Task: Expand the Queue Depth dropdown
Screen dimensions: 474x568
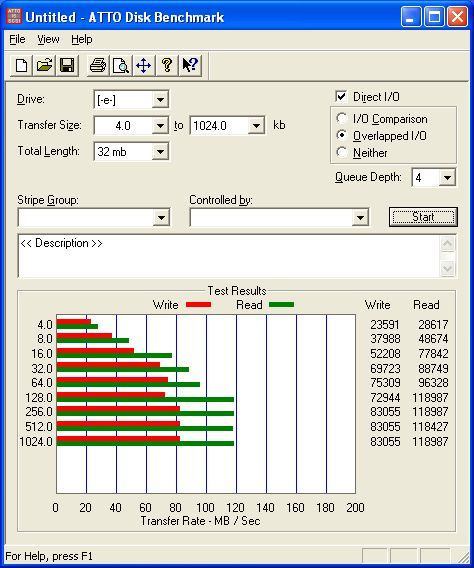Action: pos(447,178)
